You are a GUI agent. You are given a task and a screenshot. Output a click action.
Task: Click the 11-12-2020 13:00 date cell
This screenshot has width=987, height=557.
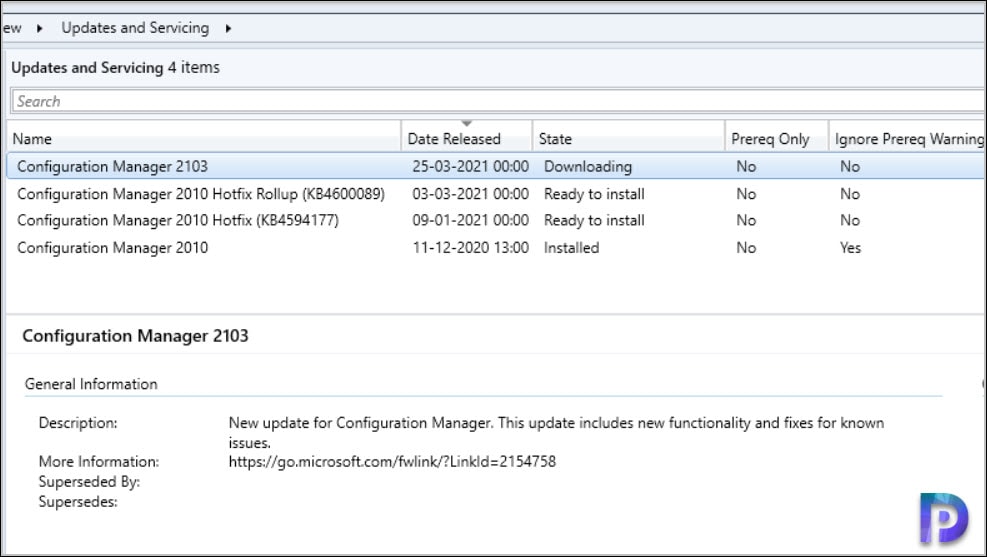click(470, 247)
